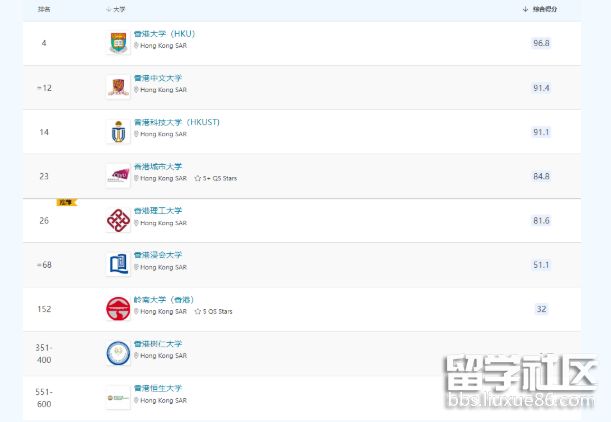The width and height of the screenshot is (611, 422).
Task: Open the Chinese University of Hong Kong crest
Action: pos(118,87)
